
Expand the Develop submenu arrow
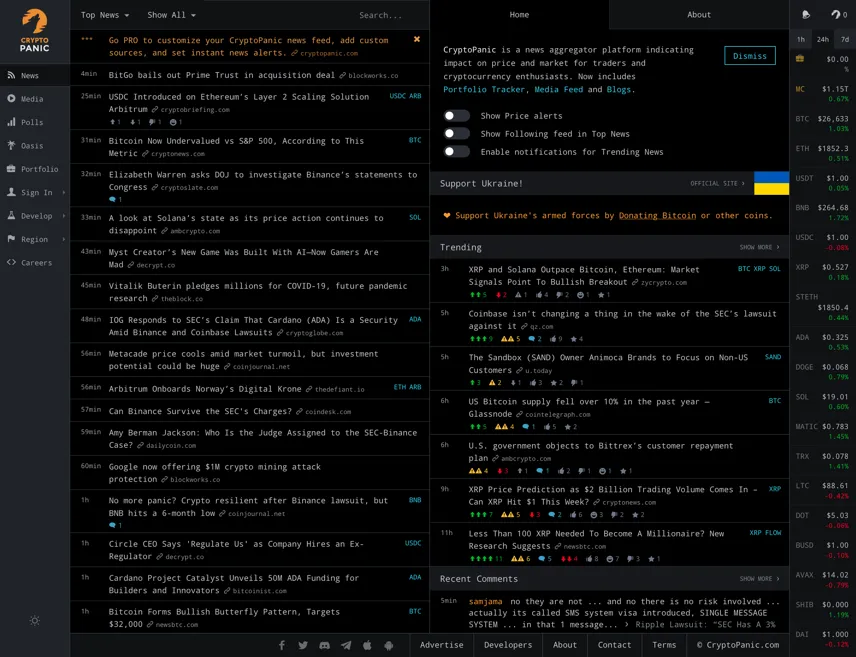click(64, 216)
